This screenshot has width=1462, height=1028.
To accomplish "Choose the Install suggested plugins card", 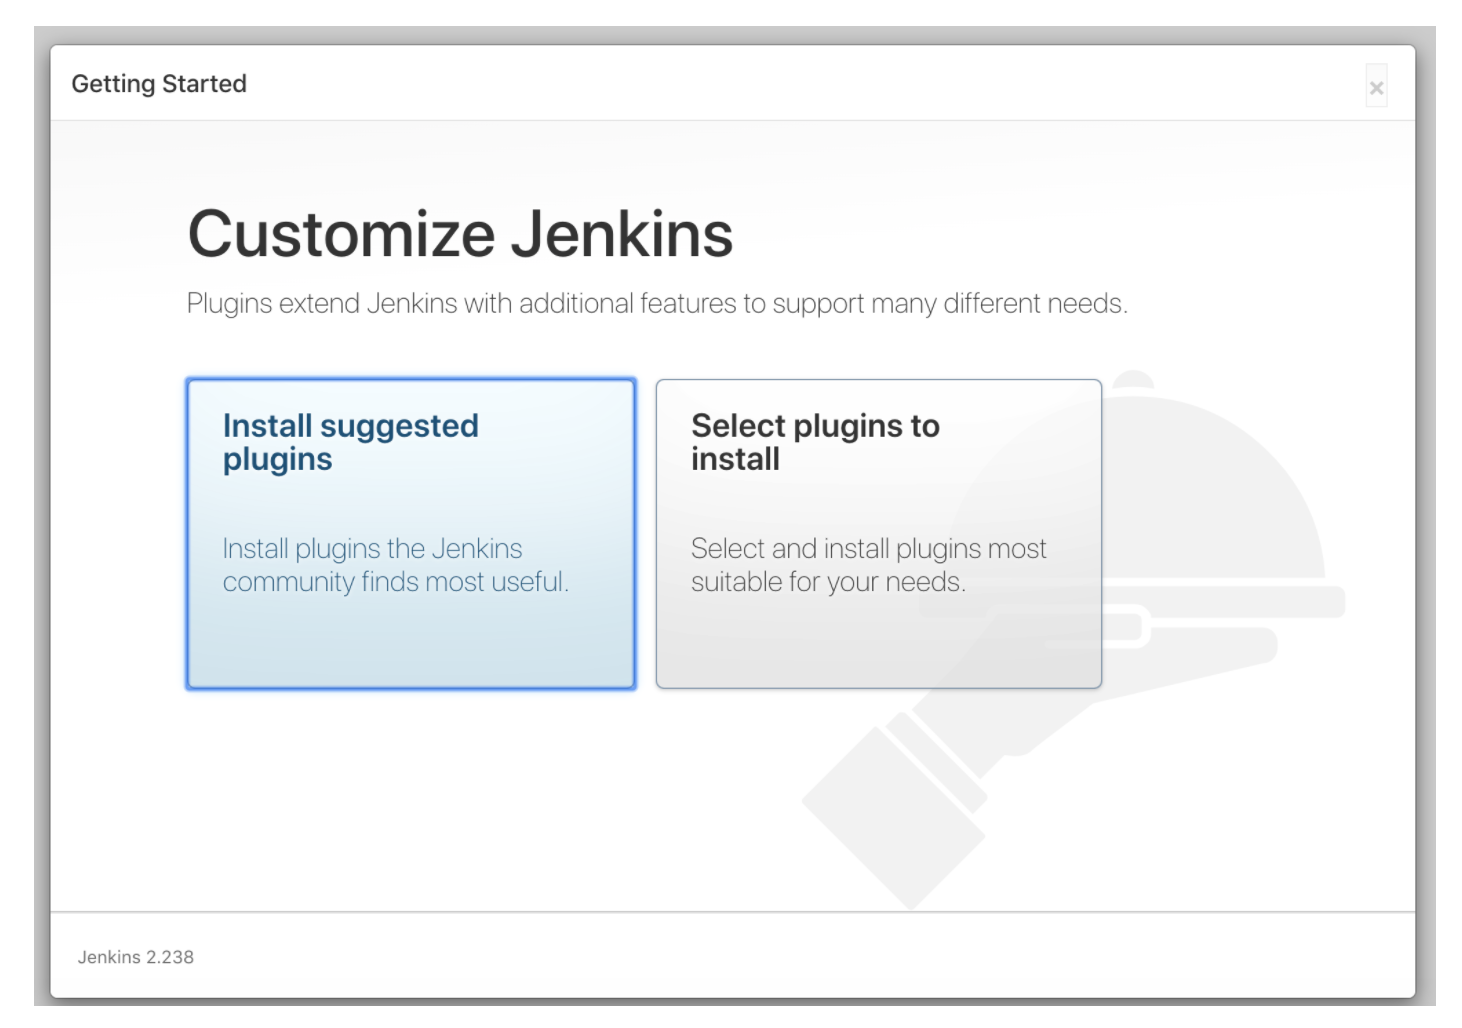I will [x=410, y=533].
